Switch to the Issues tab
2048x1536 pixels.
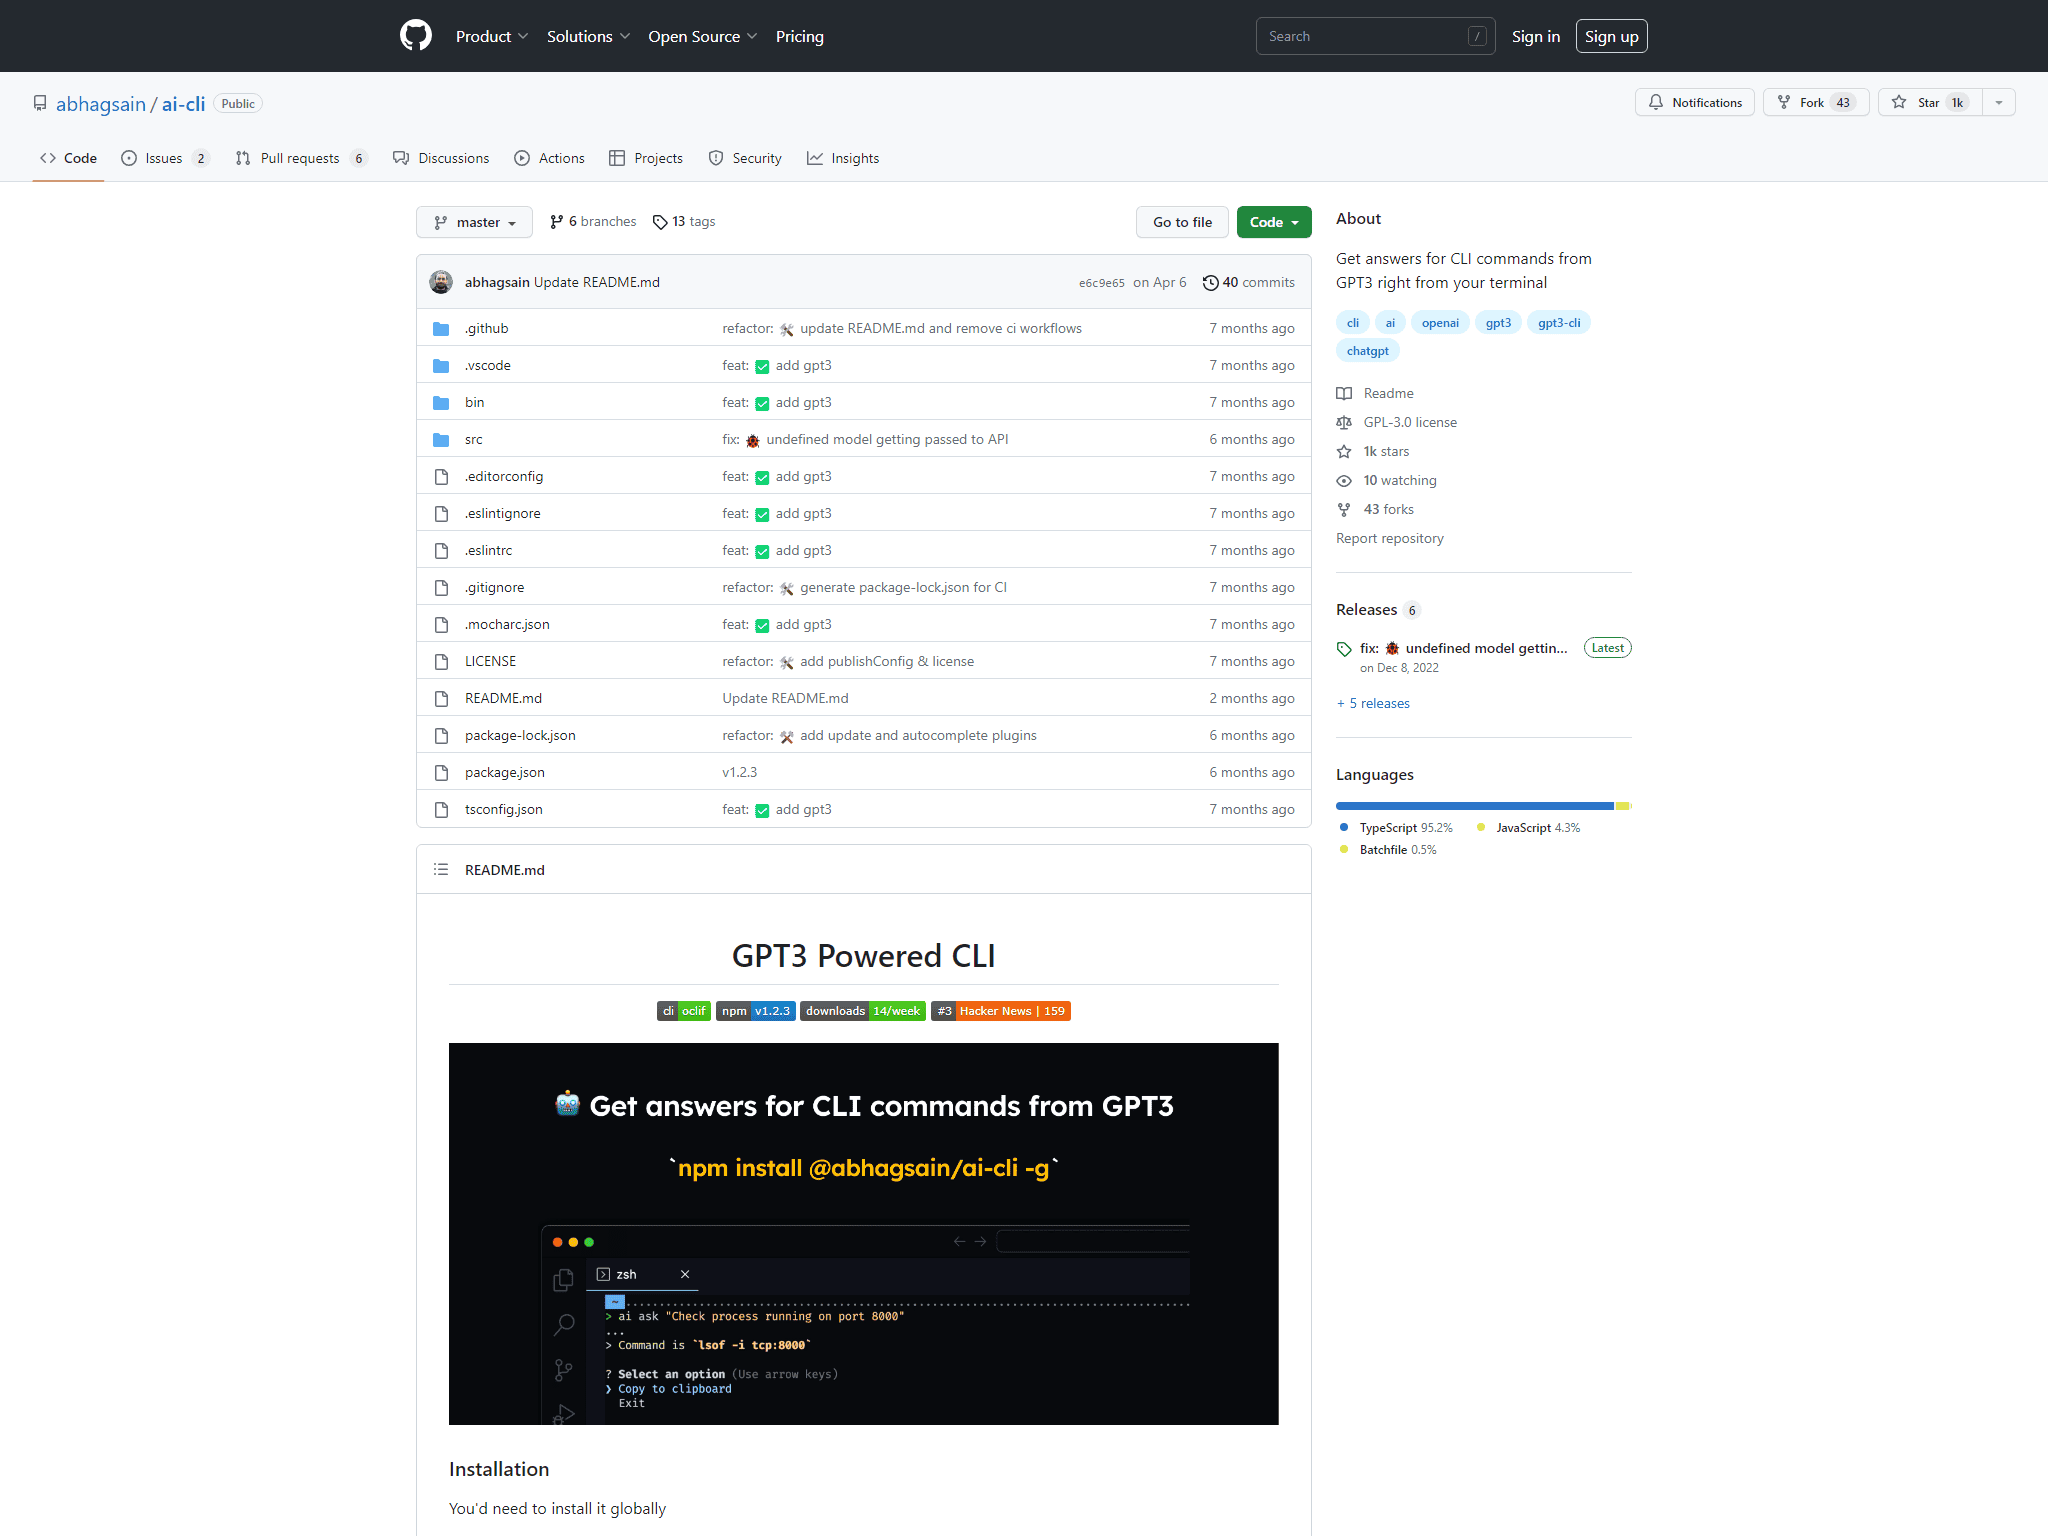[x=165, y=158]
